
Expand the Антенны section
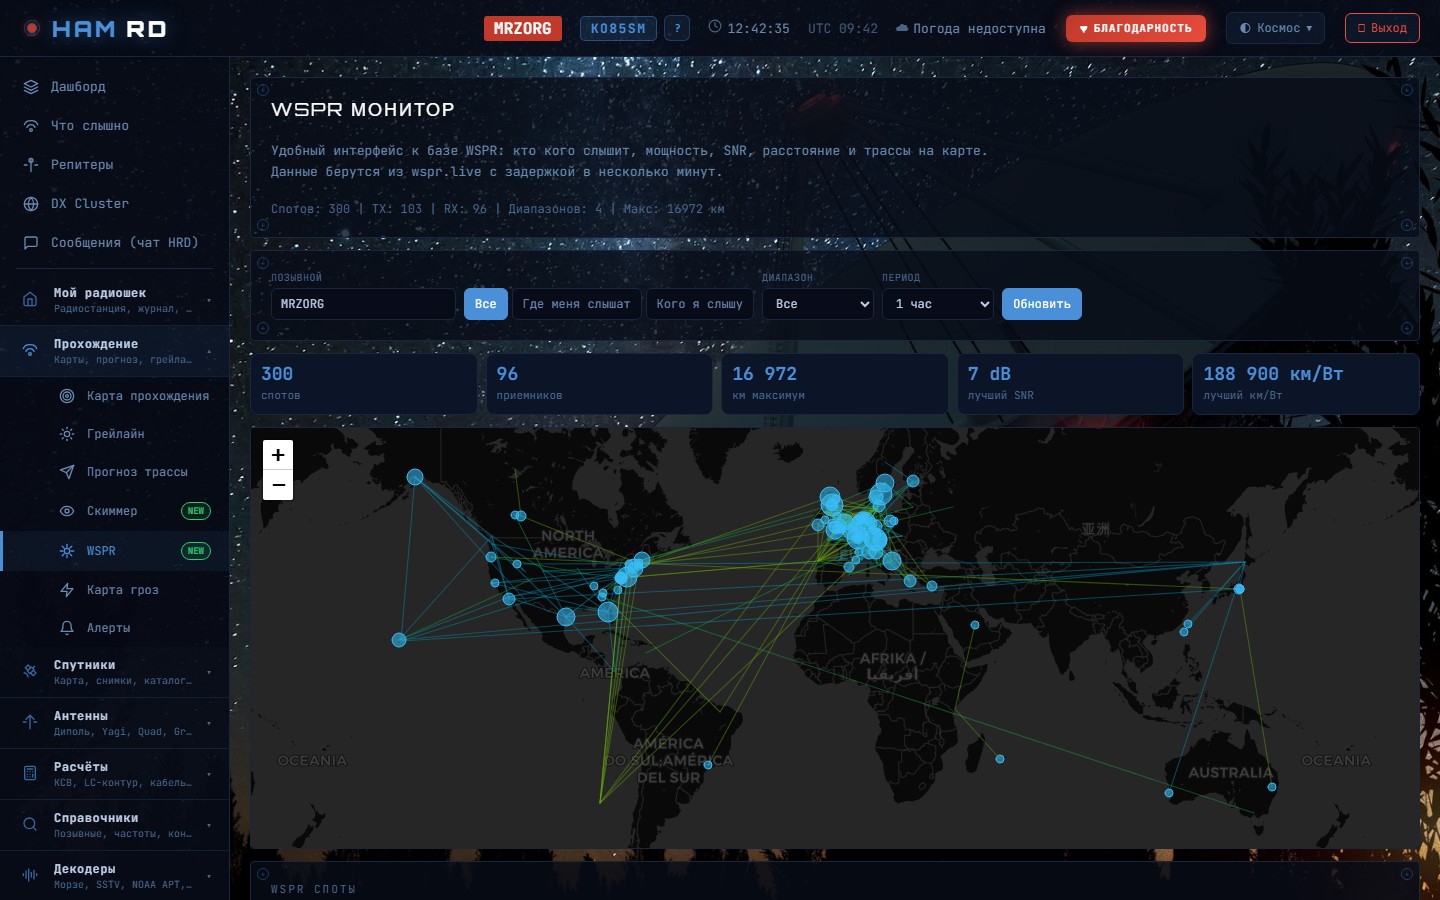[x=115, y=723]
